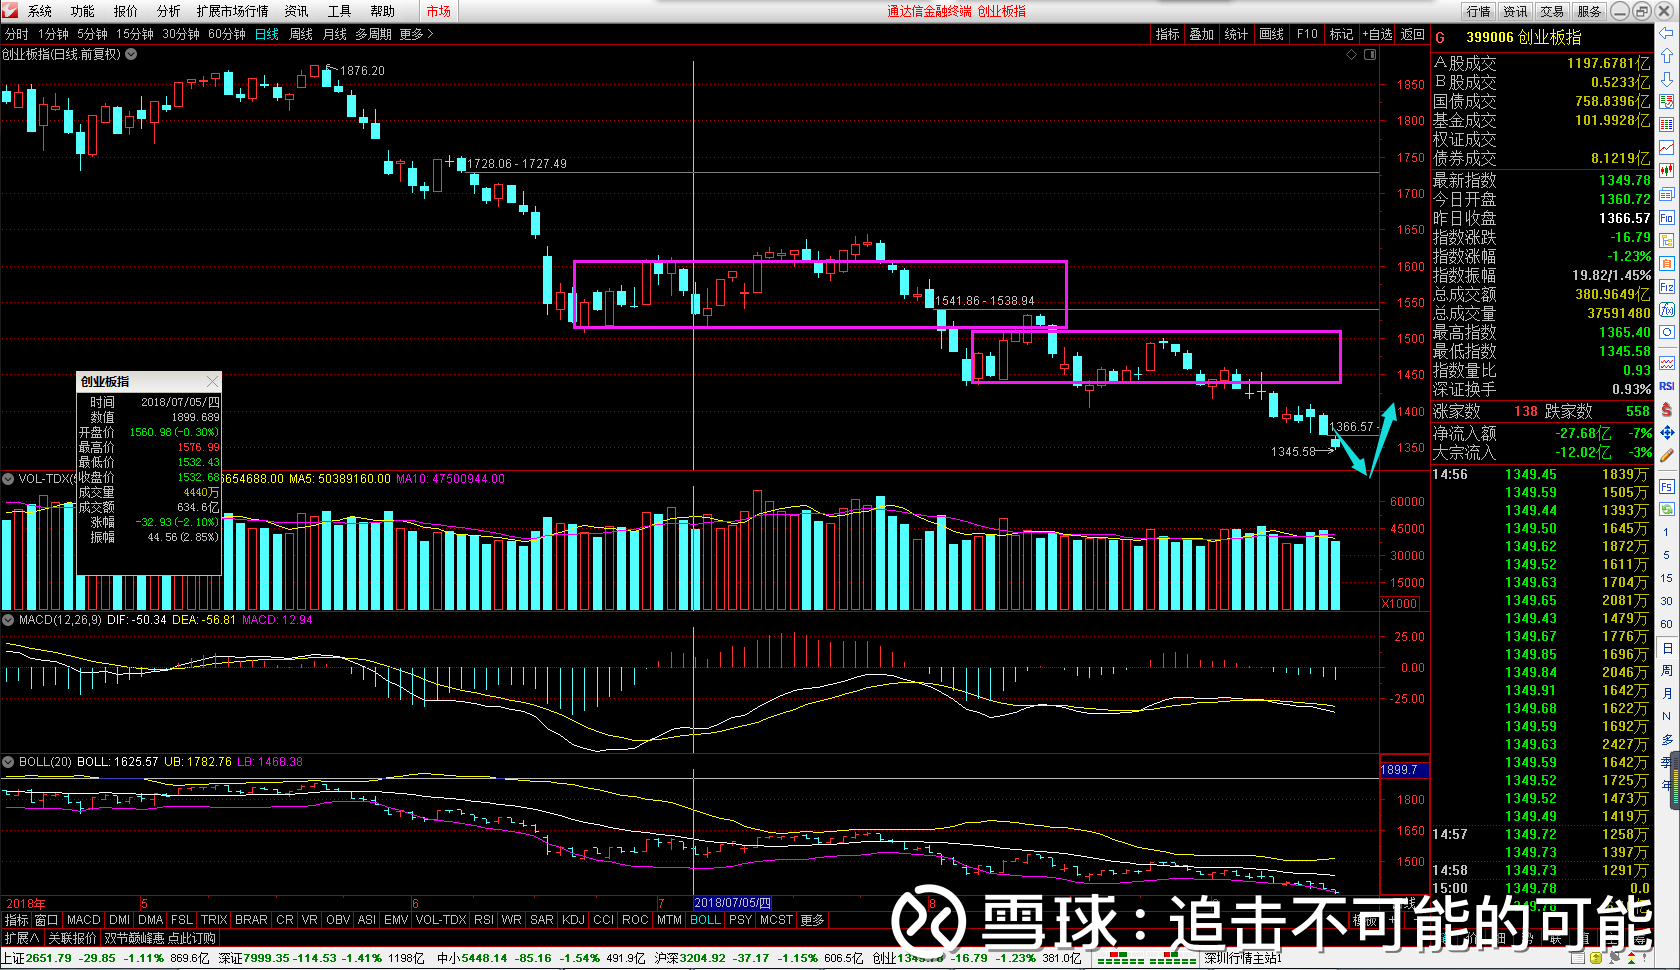Open the candlestick chart sidebar icon
Screen dimensions: 1680x970
coord(1667,171)
